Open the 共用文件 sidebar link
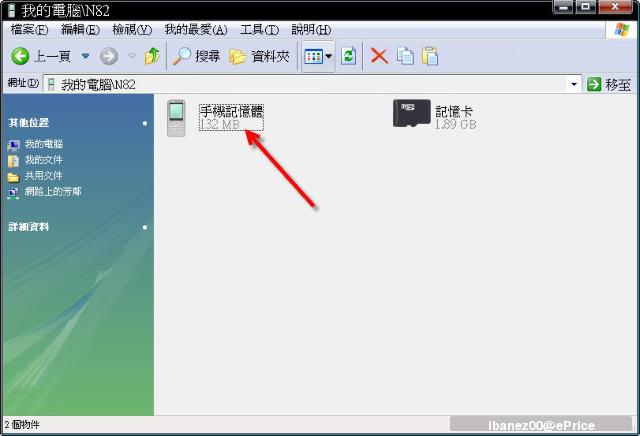 pyautogui.click(x=44, y=176)
